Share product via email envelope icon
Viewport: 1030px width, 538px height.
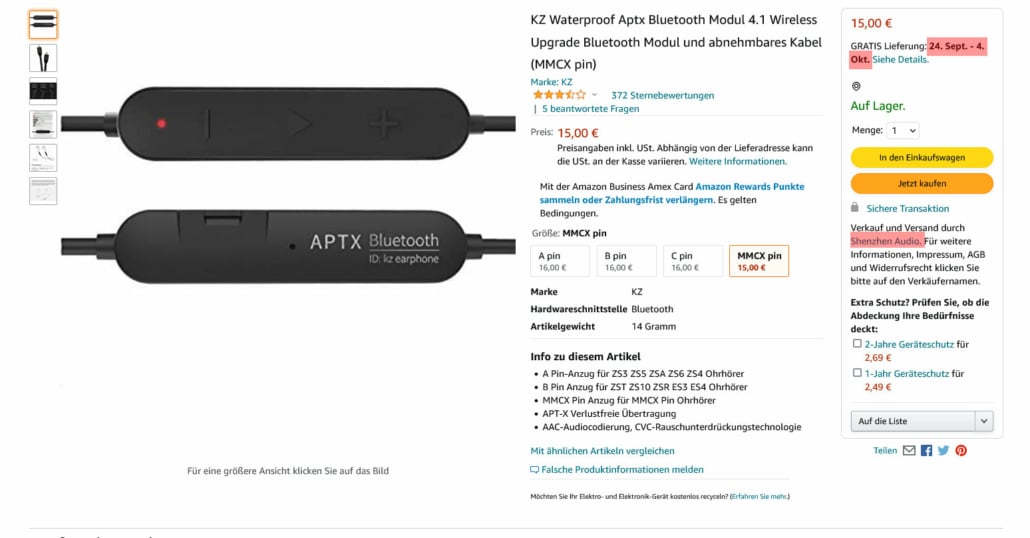(x=909, y=451)
